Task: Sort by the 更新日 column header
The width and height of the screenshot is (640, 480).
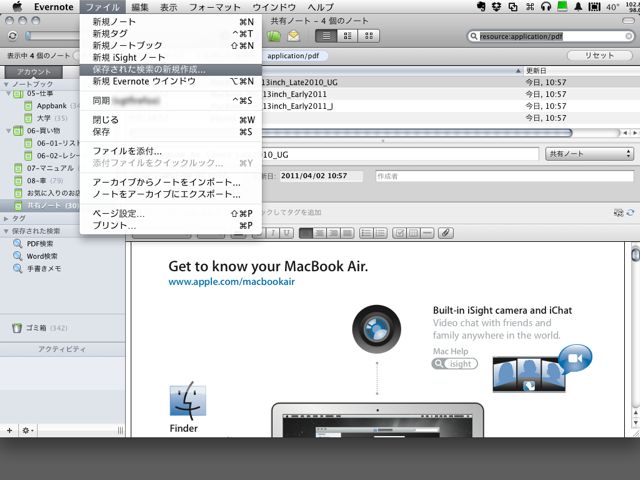Action: (x=580, y=71)
